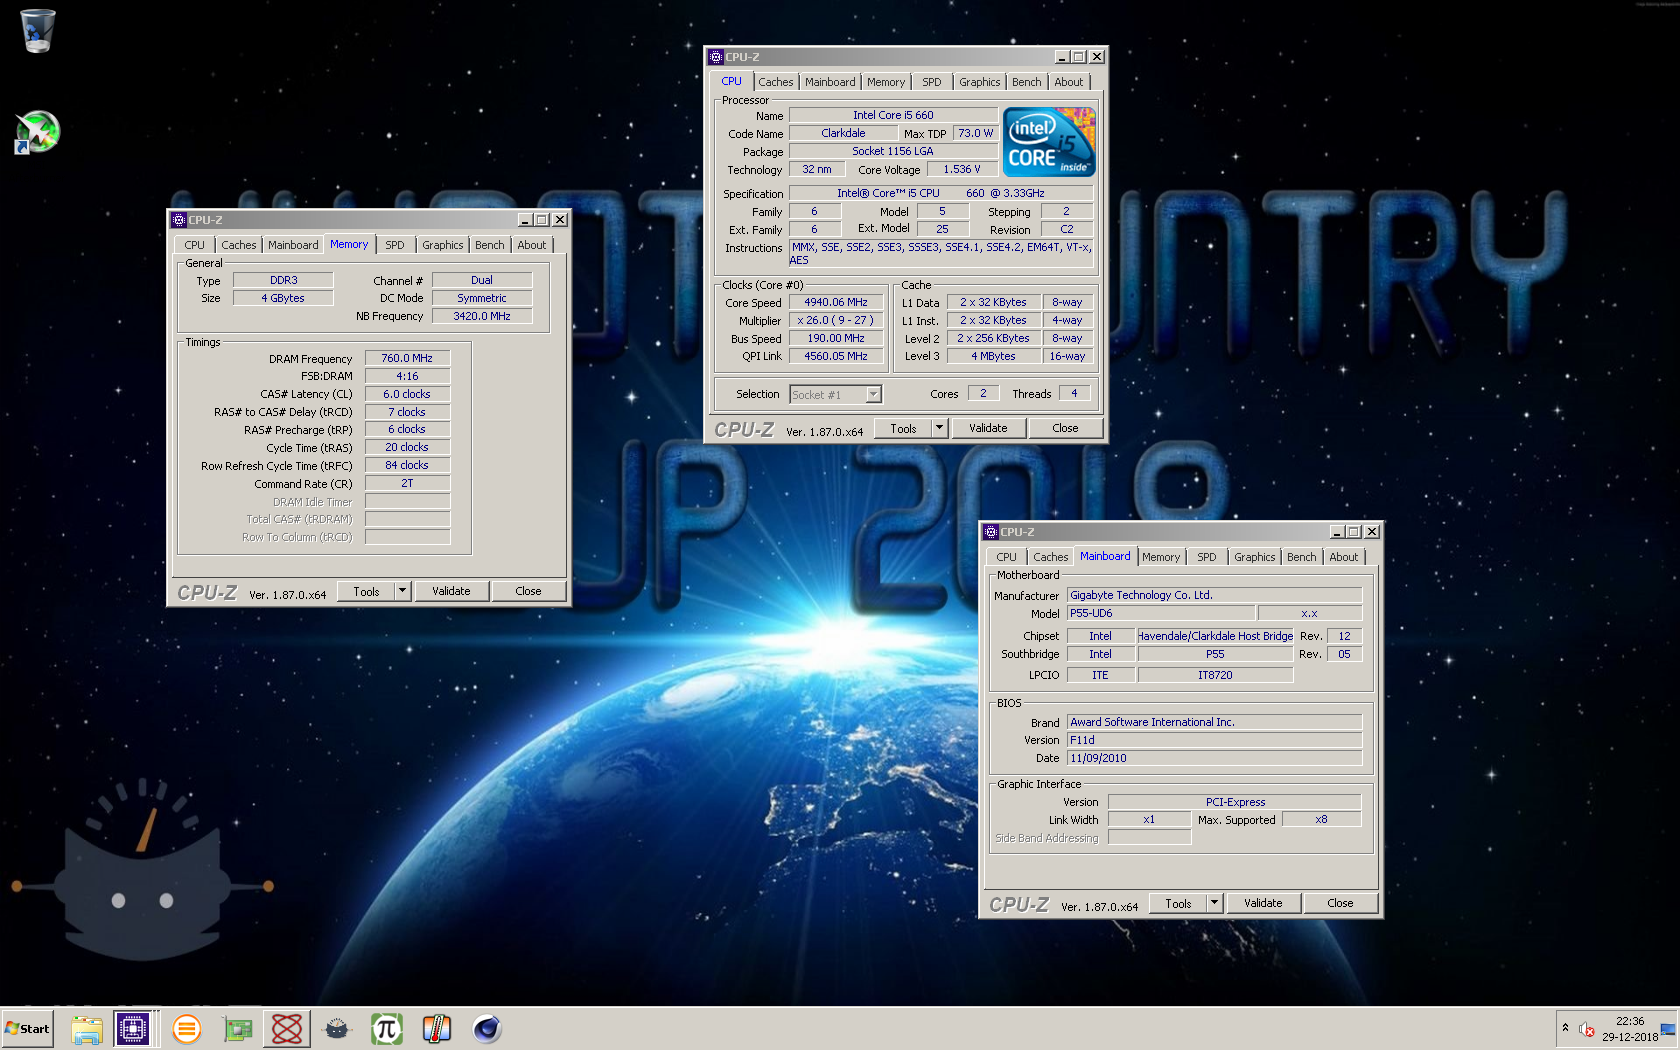
Task: Click the QPI Link 4560.05 MHz value
Action: [x=836, y=356]
